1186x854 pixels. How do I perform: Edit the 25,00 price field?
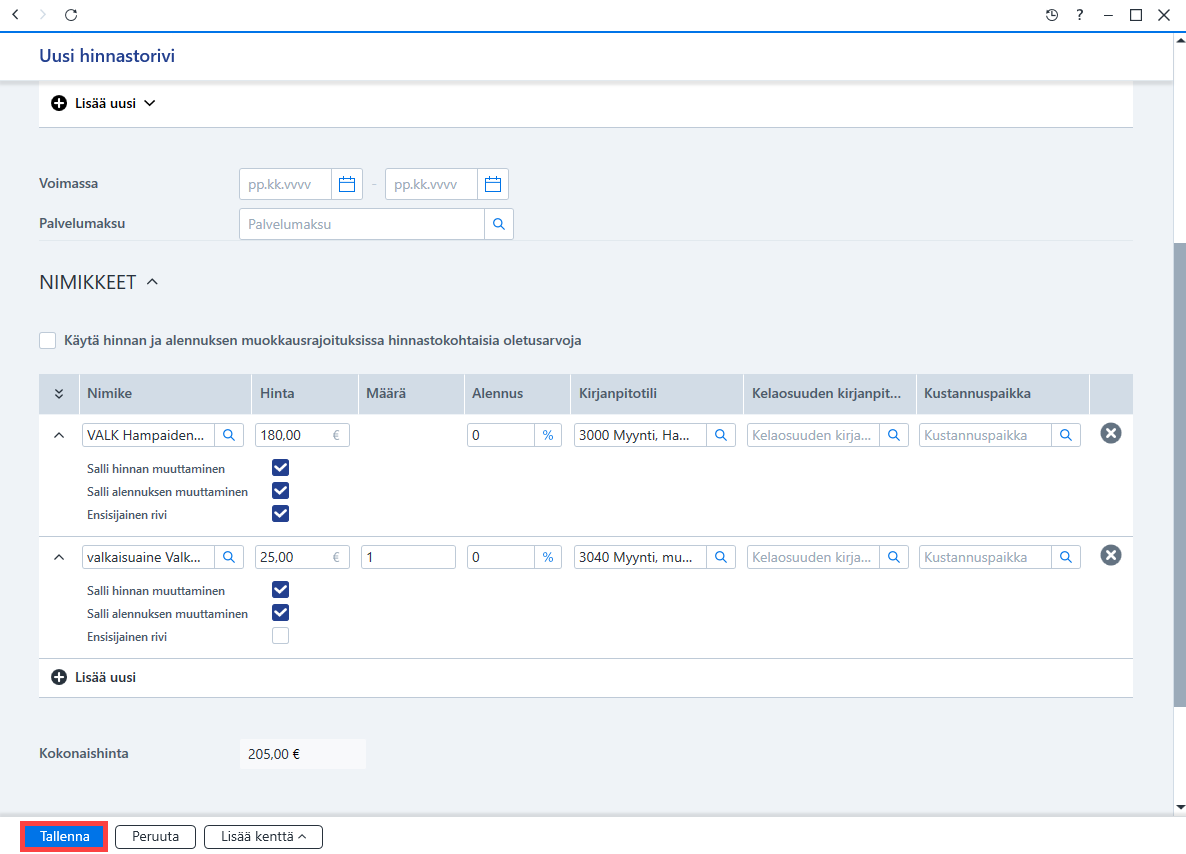click(302, 557)
